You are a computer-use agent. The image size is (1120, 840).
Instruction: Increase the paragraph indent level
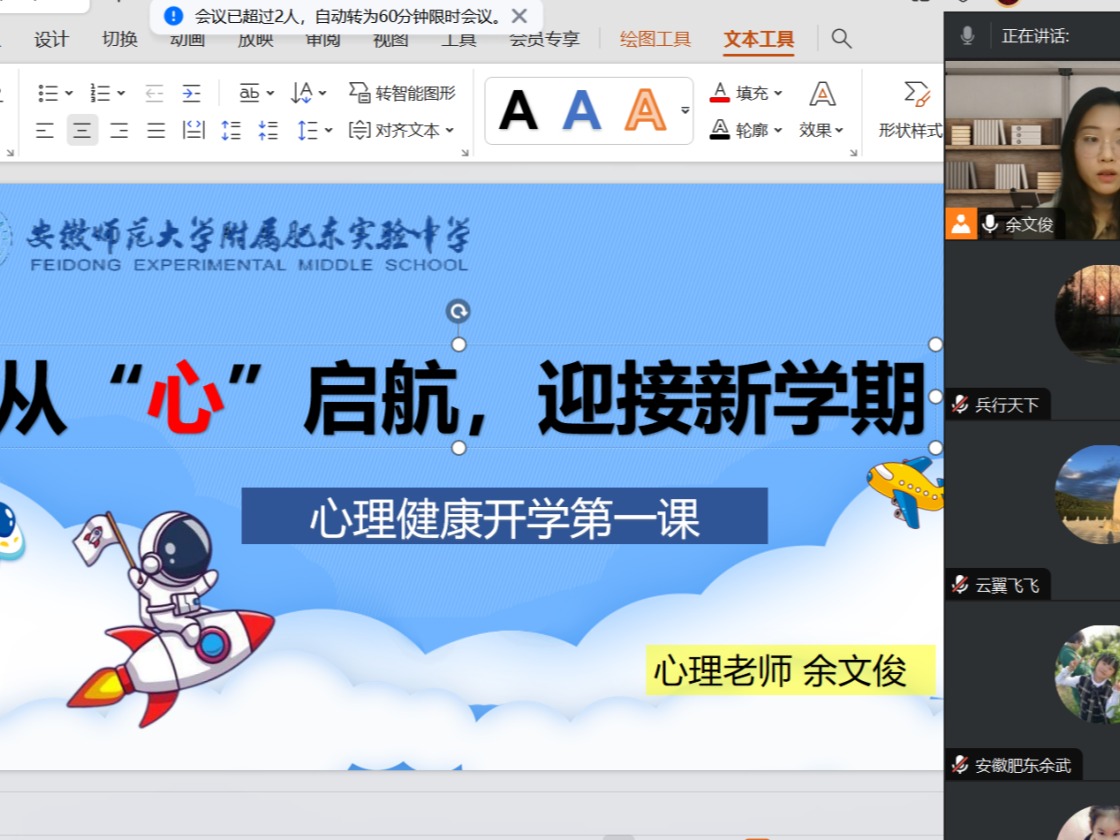coord(191,94)
